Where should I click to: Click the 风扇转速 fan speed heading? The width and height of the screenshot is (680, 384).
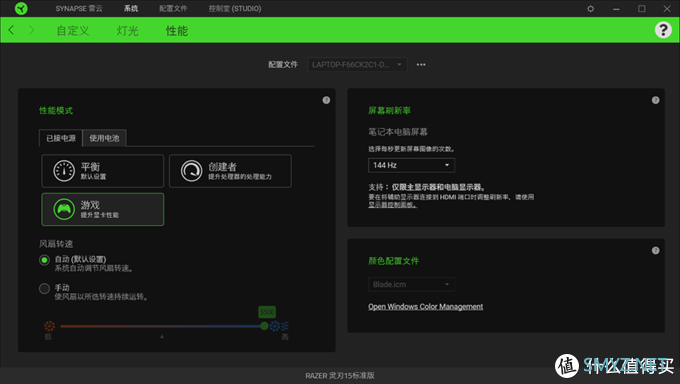coord(56,244)
